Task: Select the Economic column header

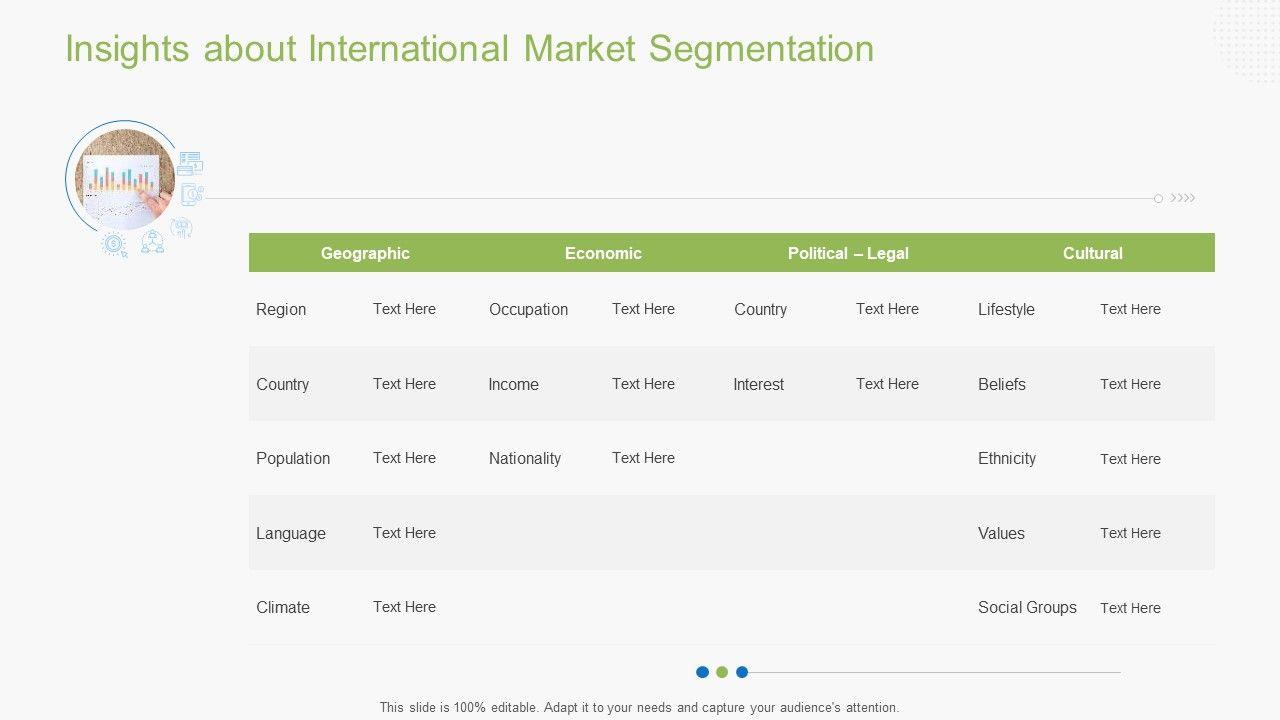Action: point(603,253)
